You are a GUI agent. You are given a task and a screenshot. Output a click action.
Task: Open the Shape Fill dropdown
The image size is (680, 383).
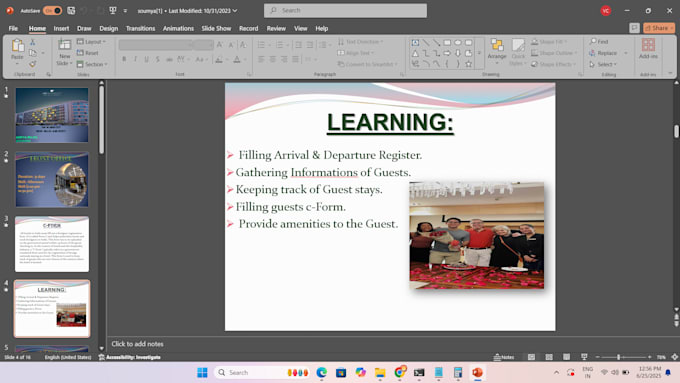(x=549, y=42)
